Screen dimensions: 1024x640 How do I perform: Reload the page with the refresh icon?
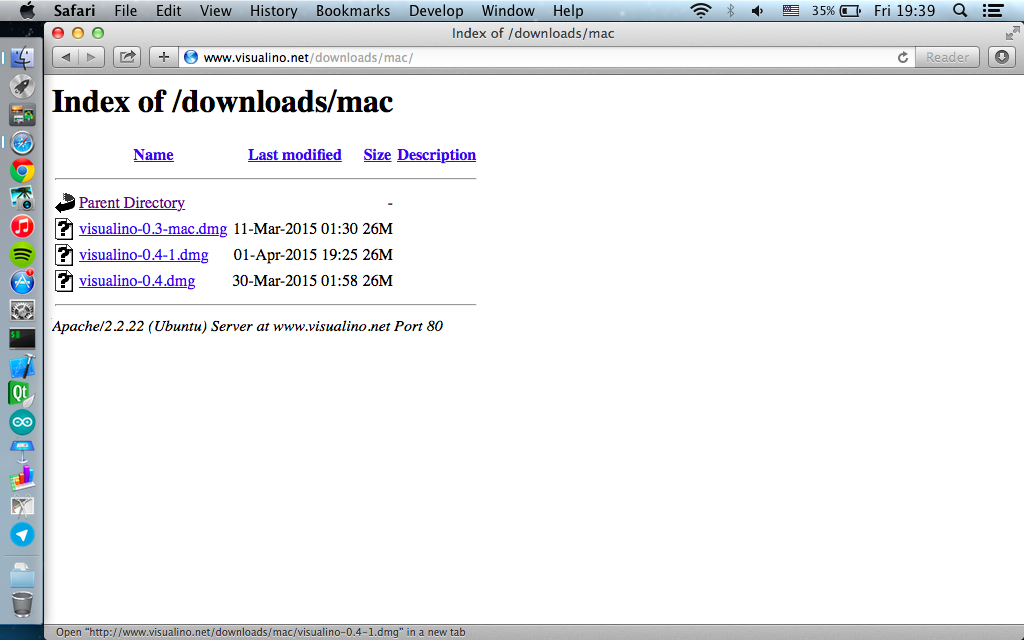903,57
